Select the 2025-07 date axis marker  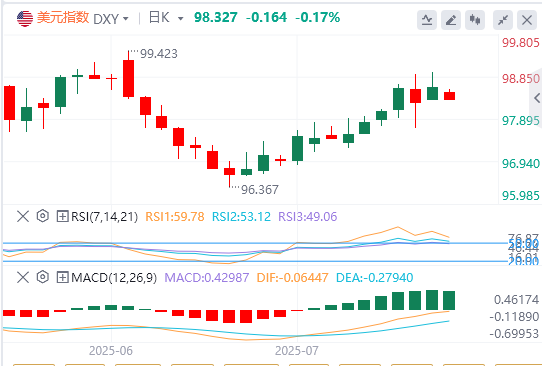[x=297, y=351]
